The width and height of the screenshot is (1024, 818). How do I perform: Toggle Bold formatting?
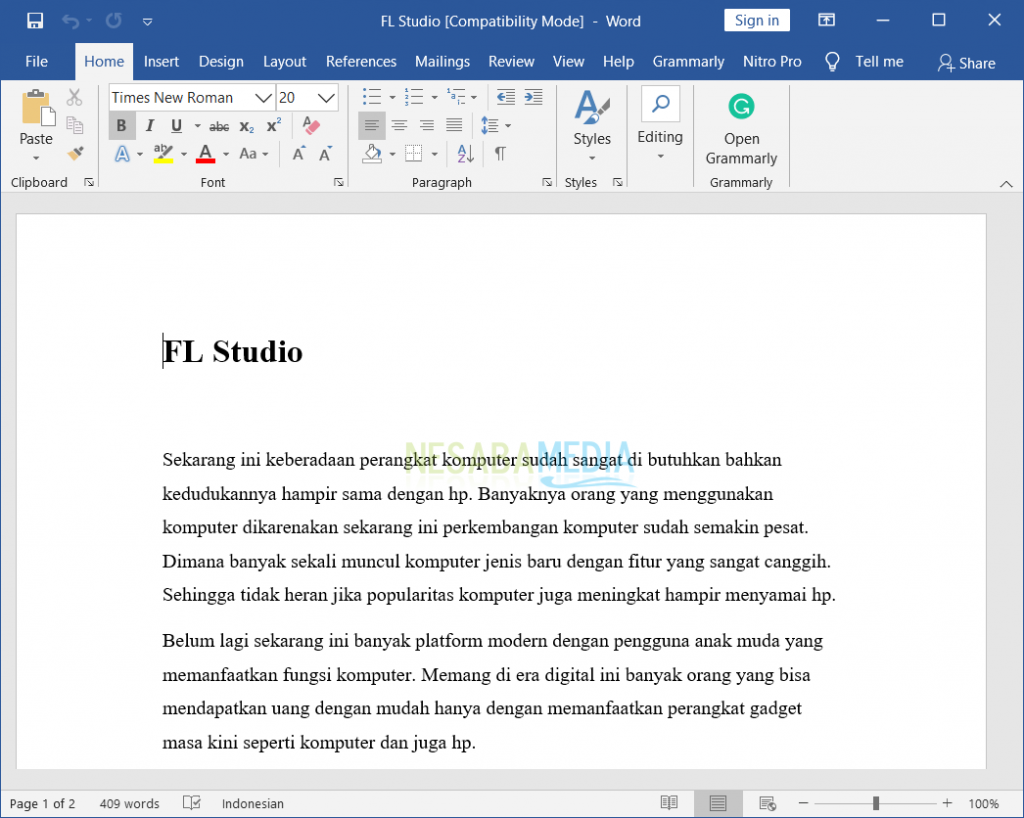point(121,125)
